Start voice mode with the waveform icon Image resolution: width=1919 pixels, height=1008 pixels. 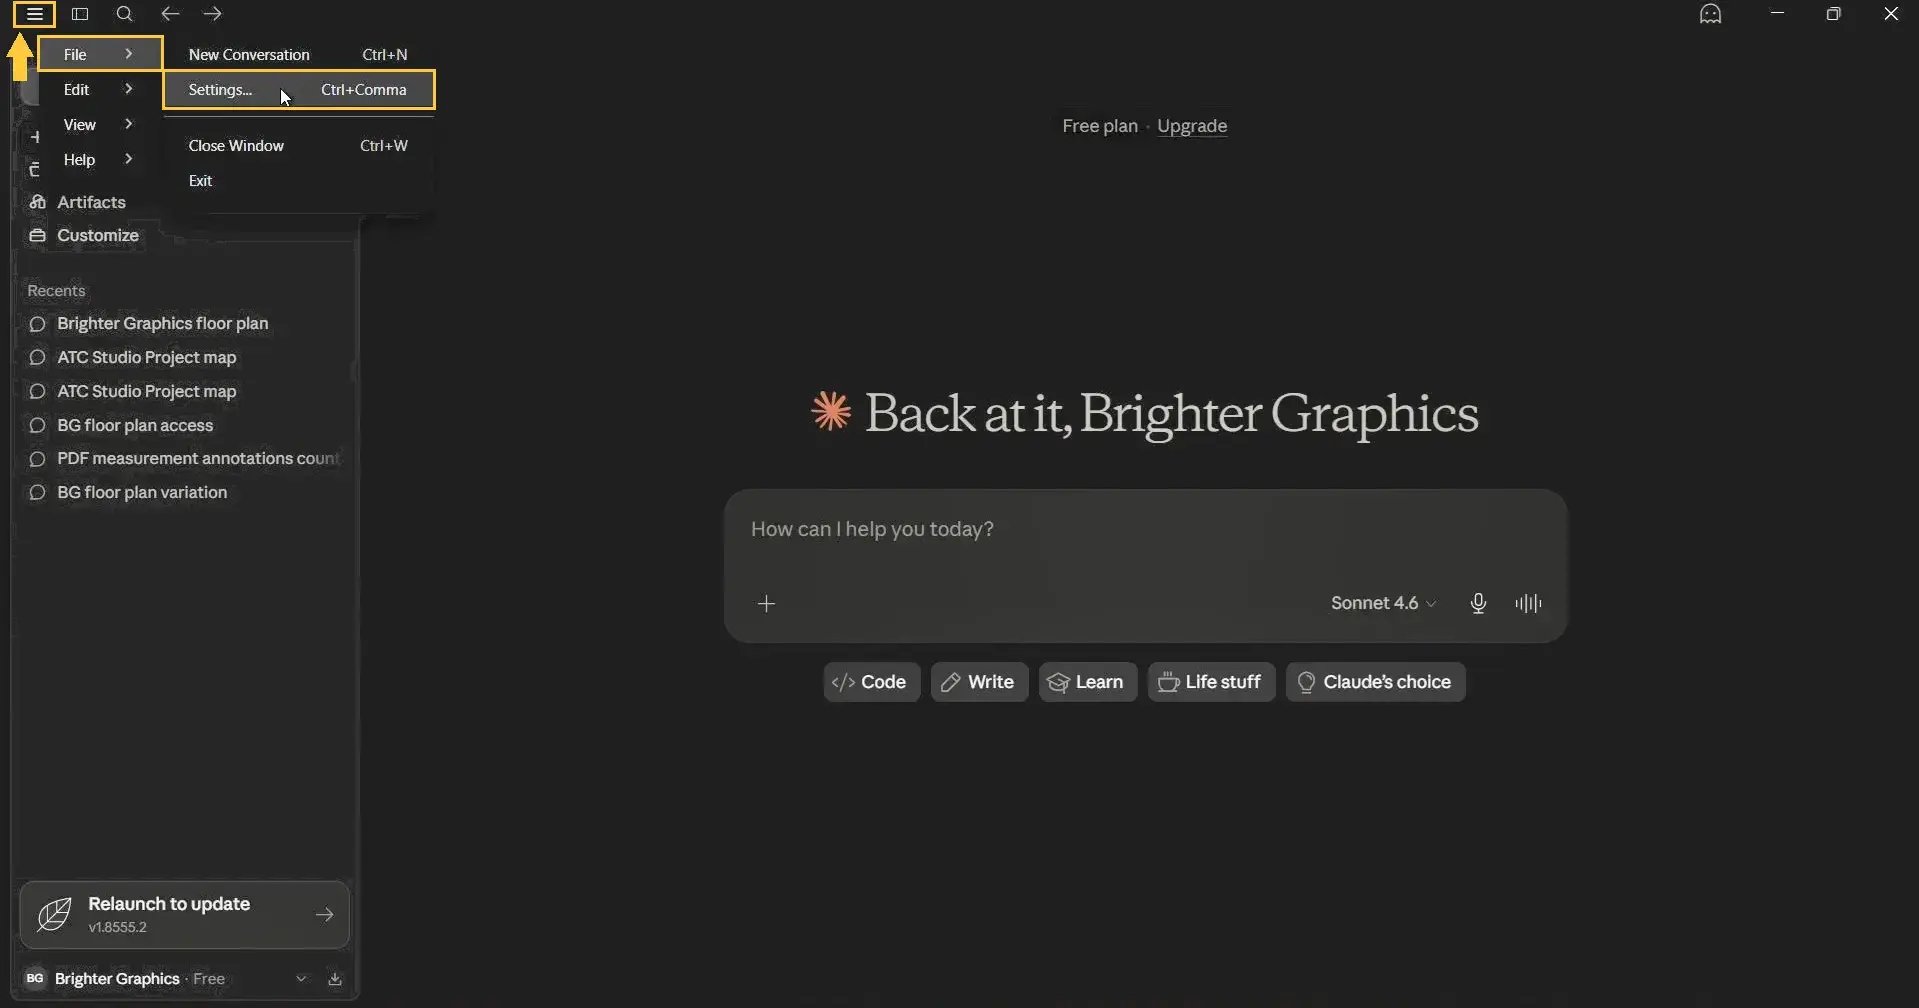[x=1528, y=603]
